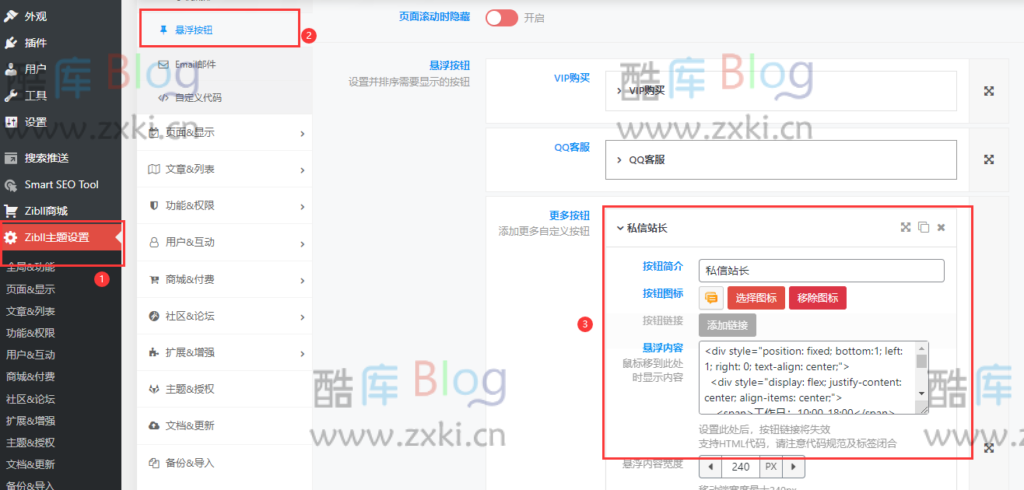1024x490 pixels.
Task: Expand 用户&互动 in the settings panel
Action: point(225,242)
